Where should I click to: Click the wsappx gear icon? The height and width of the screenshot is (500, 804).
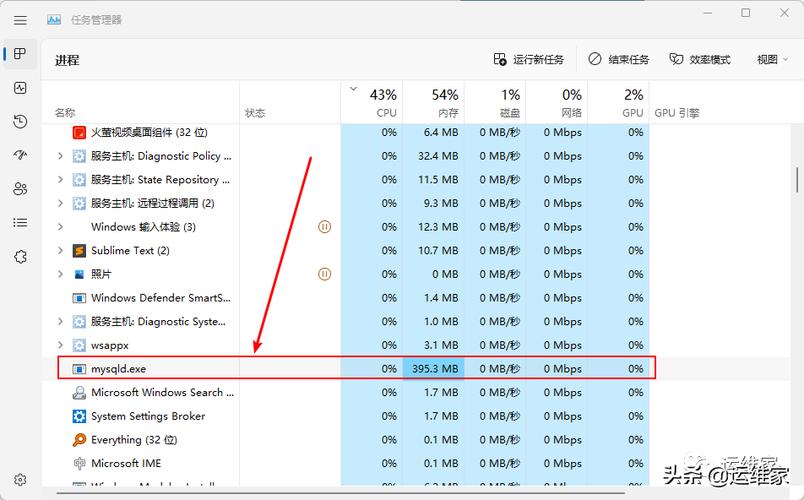pyautogui.click(x=79, y=345)
